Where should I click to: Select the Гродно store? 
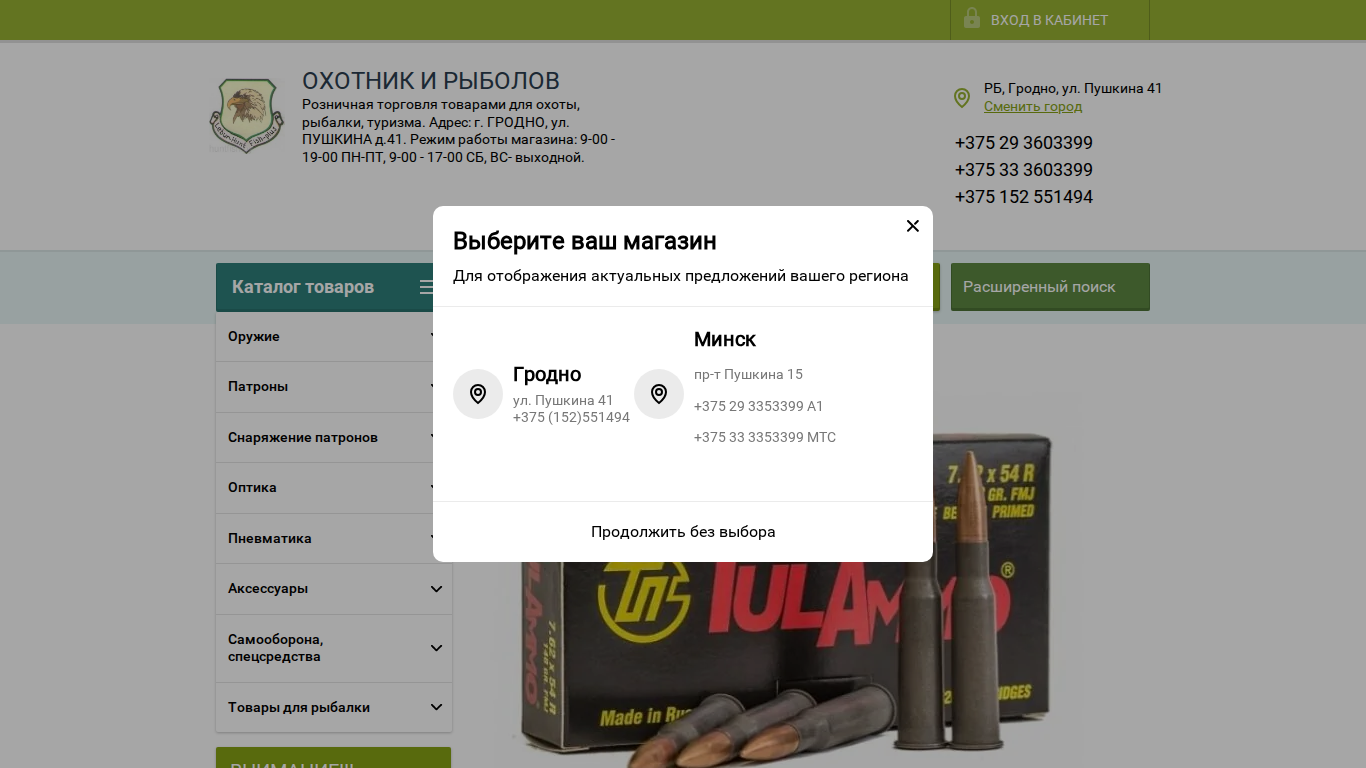(x=543, y=394)
